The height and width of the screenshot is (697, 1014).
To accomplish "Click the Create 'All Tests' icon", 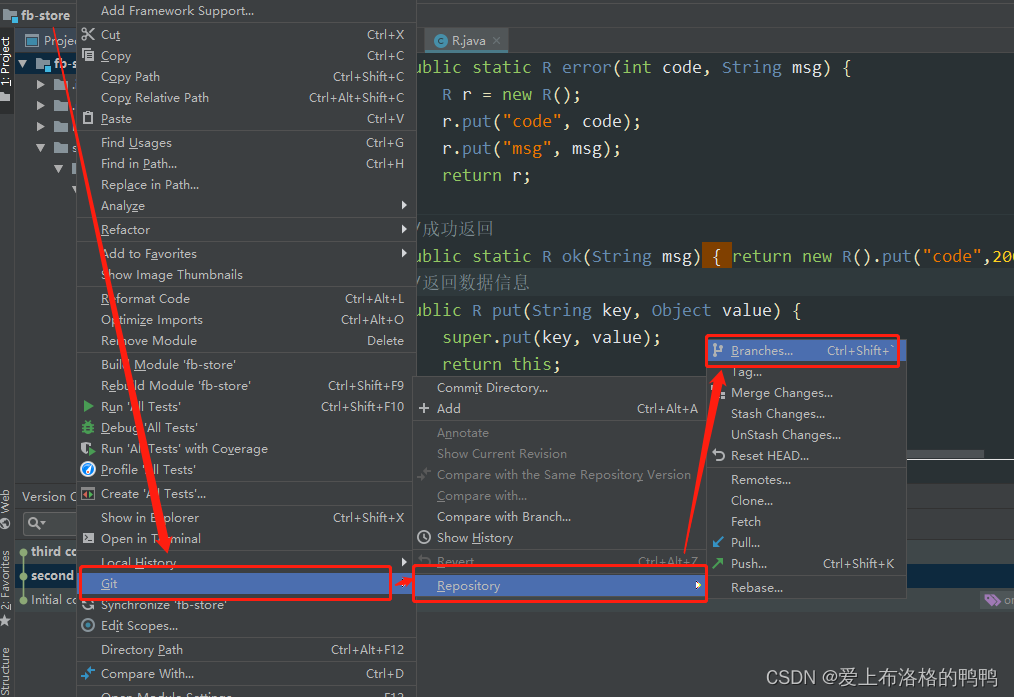I will coord(88,493).
